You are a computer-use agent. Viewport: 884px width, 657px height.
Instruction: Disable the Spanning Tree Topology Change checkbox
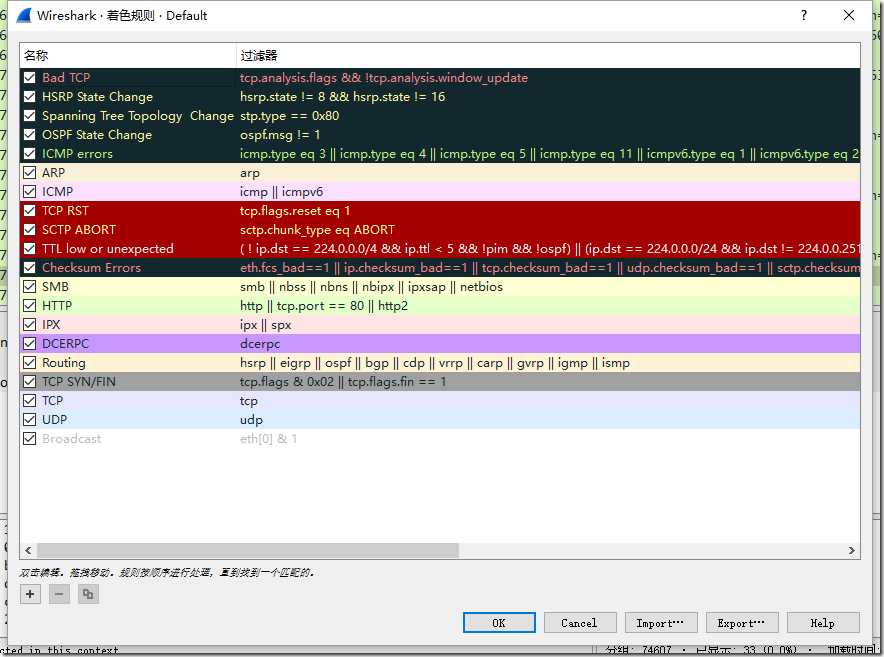click(x=30, y=116)
